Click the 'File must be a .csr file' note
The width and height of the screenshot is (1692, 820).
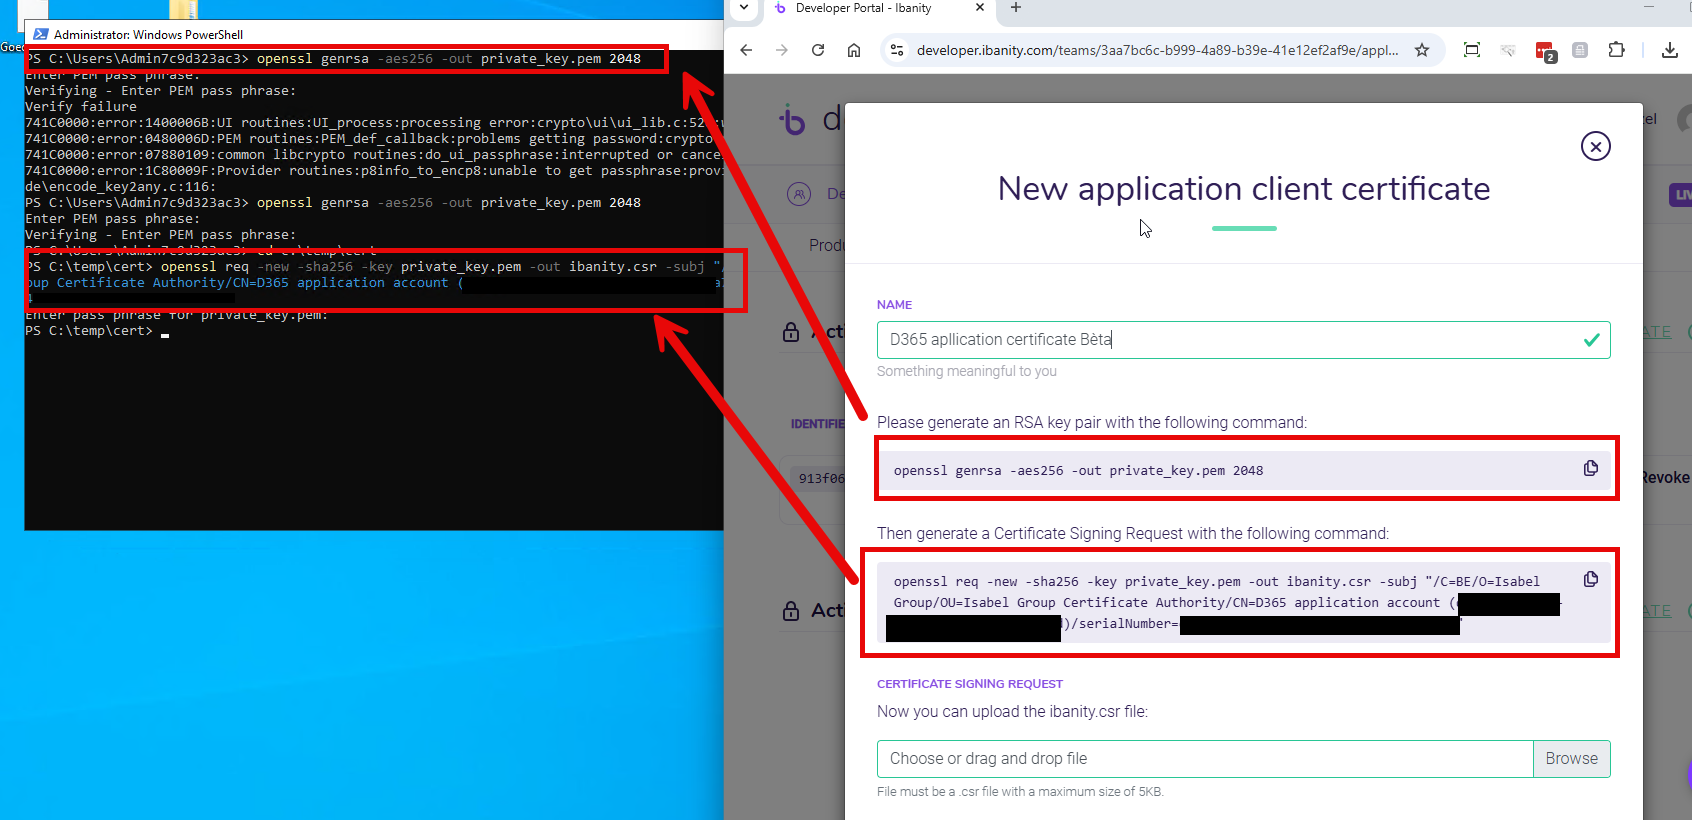[x=1020, y=792]
